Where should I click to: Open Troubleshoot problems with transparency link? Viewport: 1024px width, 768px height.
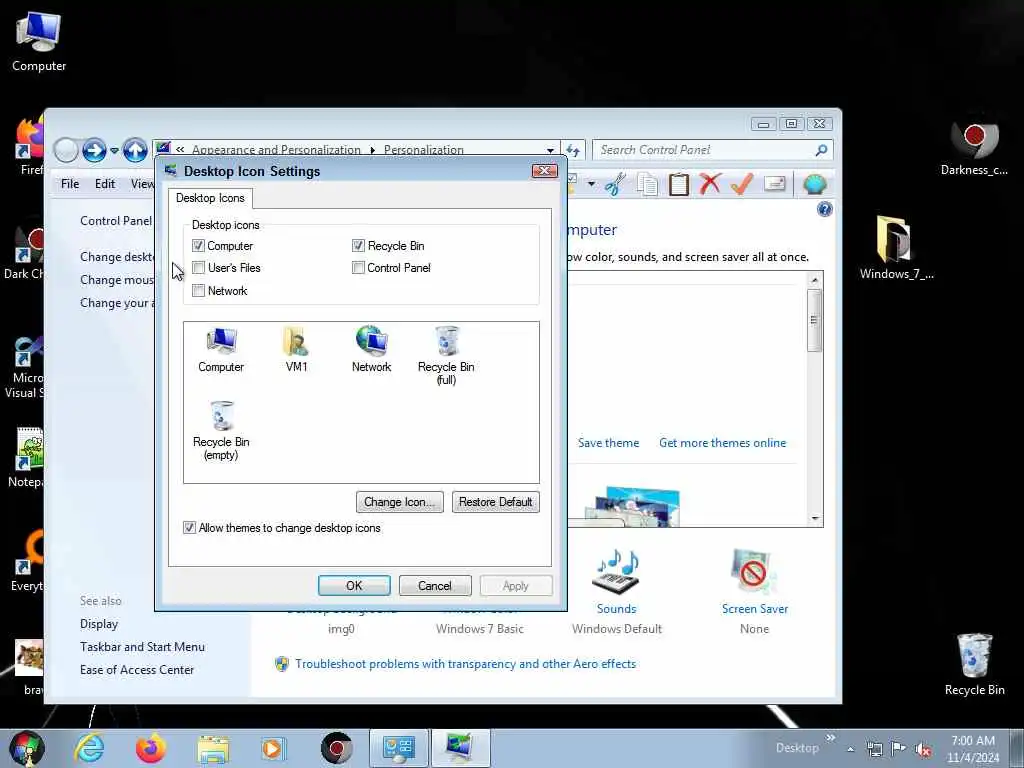pos(465,664)
